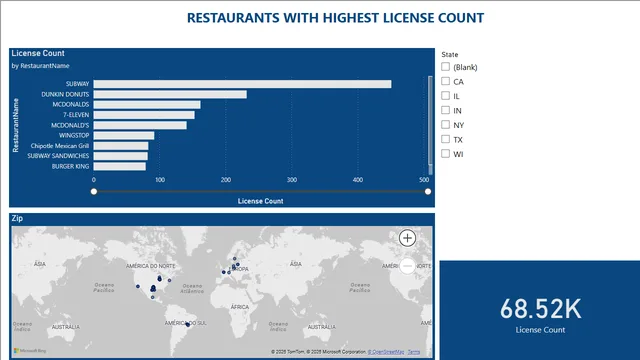Select the 7-ELEVEN bar
The height and width of the screenshot is (360, 640).
pyautogui.click(x=144, y=115)
